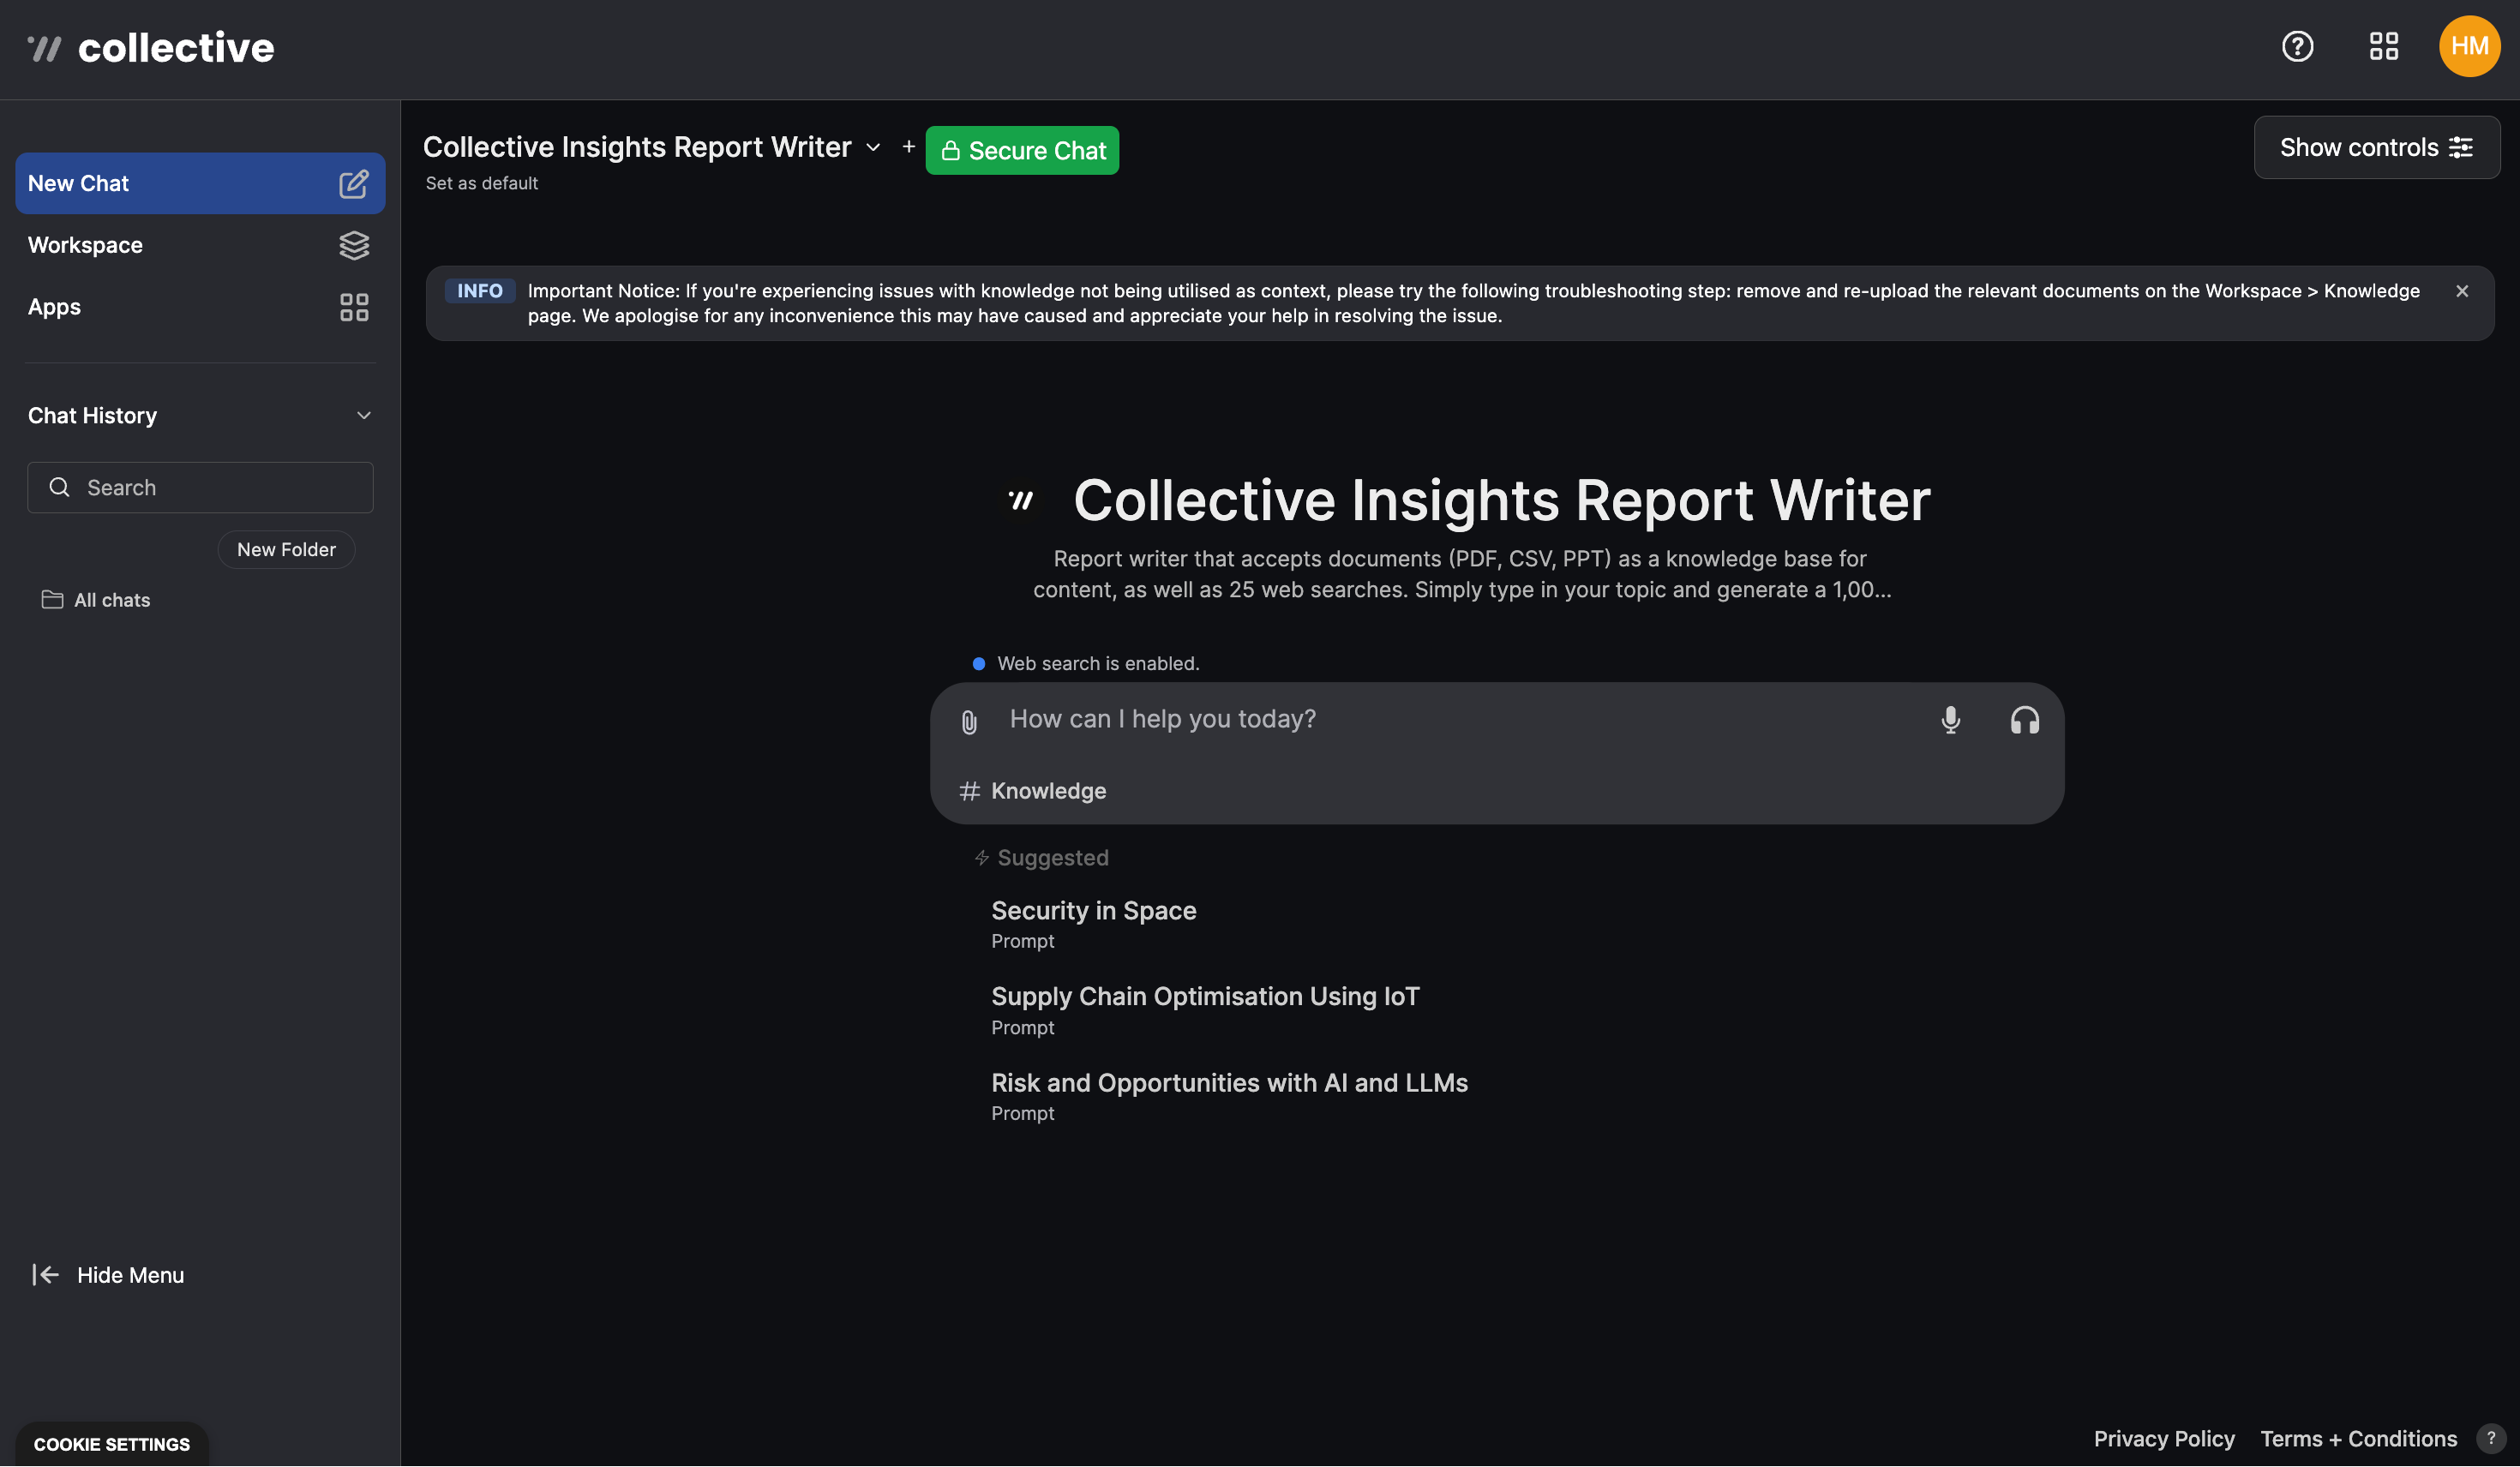Select the All chats folder
This screenshot has width=2520, height=1467.
pyautogui.click(x=96, y=599)
